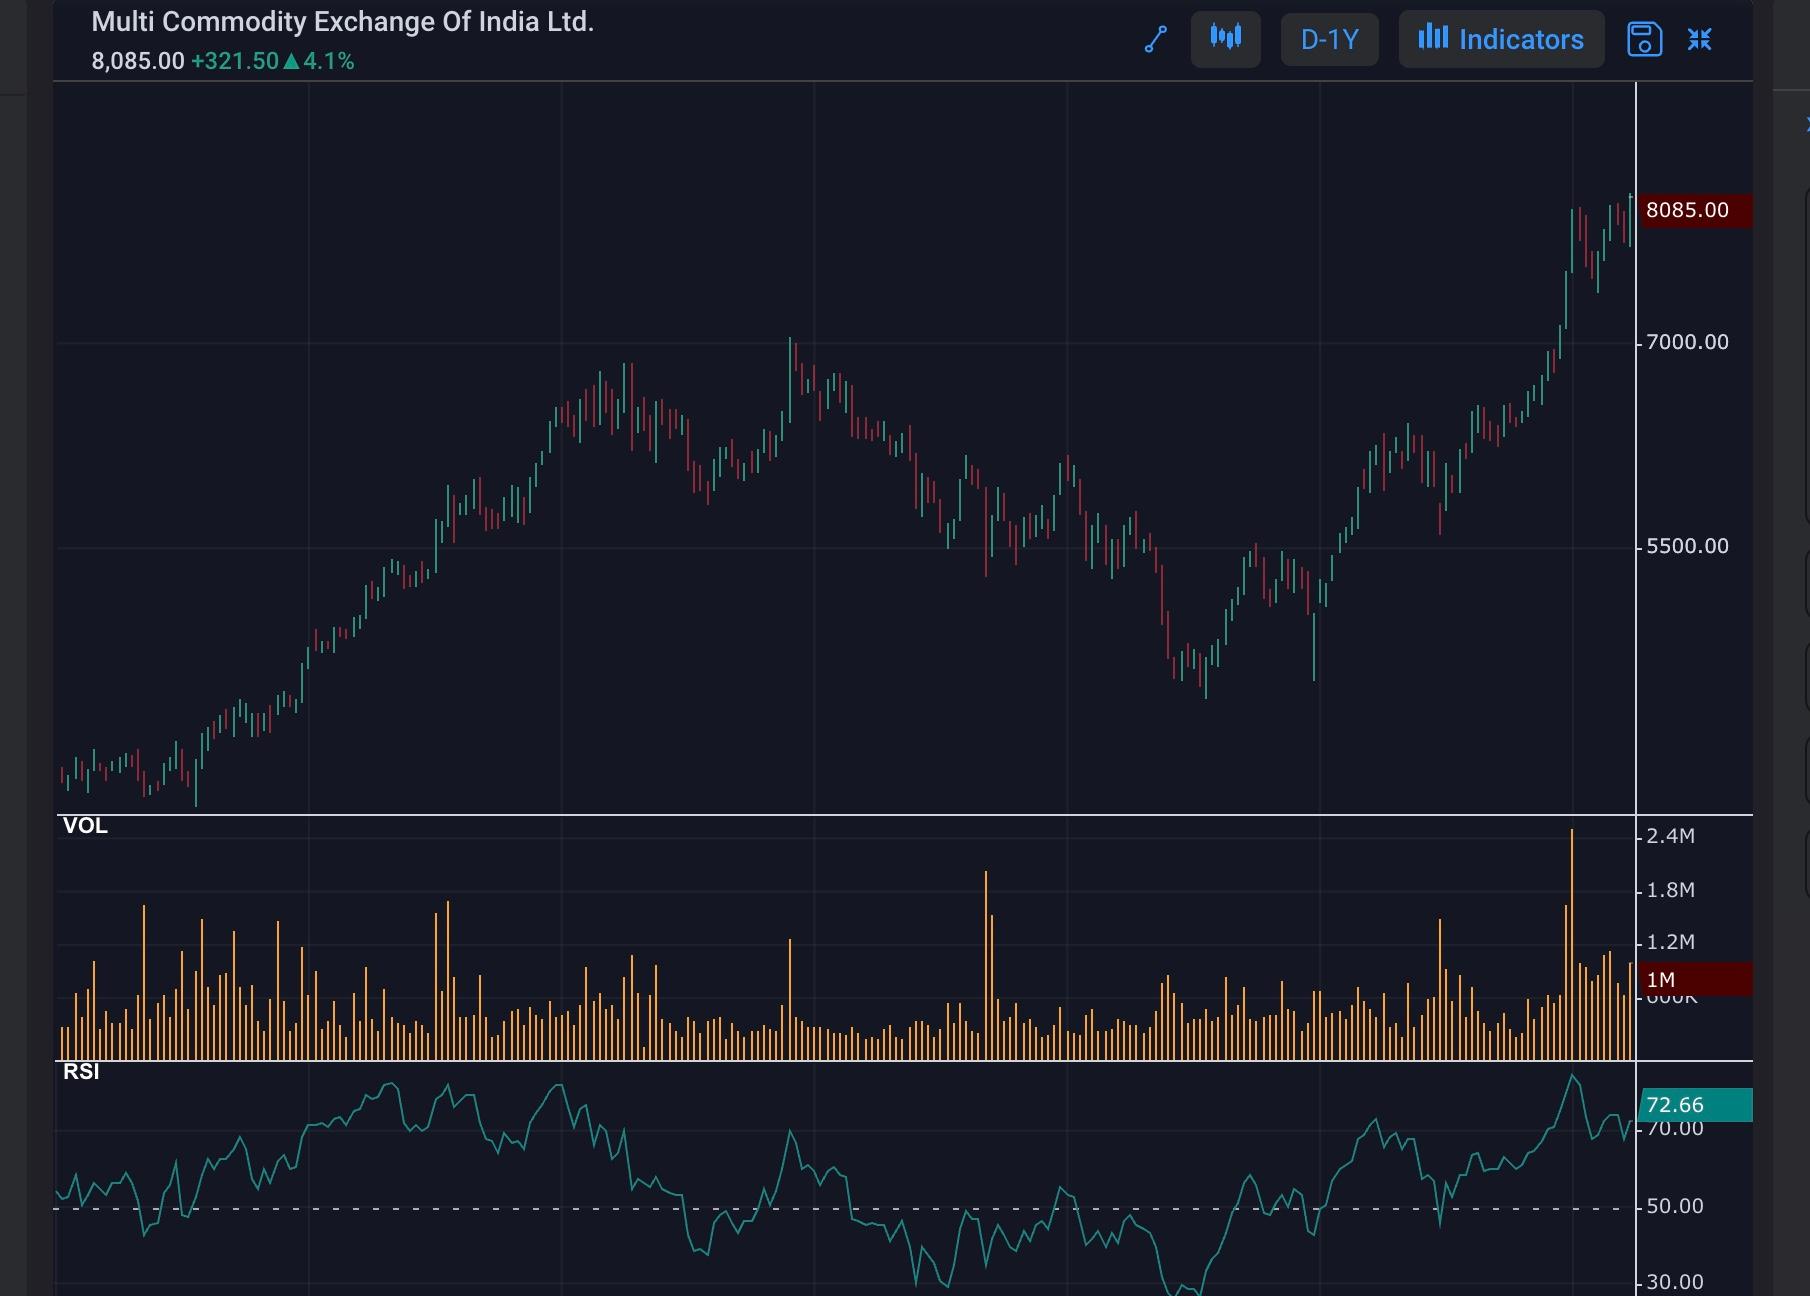Click the 5500.00 price axis label
This screenshot has height=1296, width=1810.
[1687, 546]
